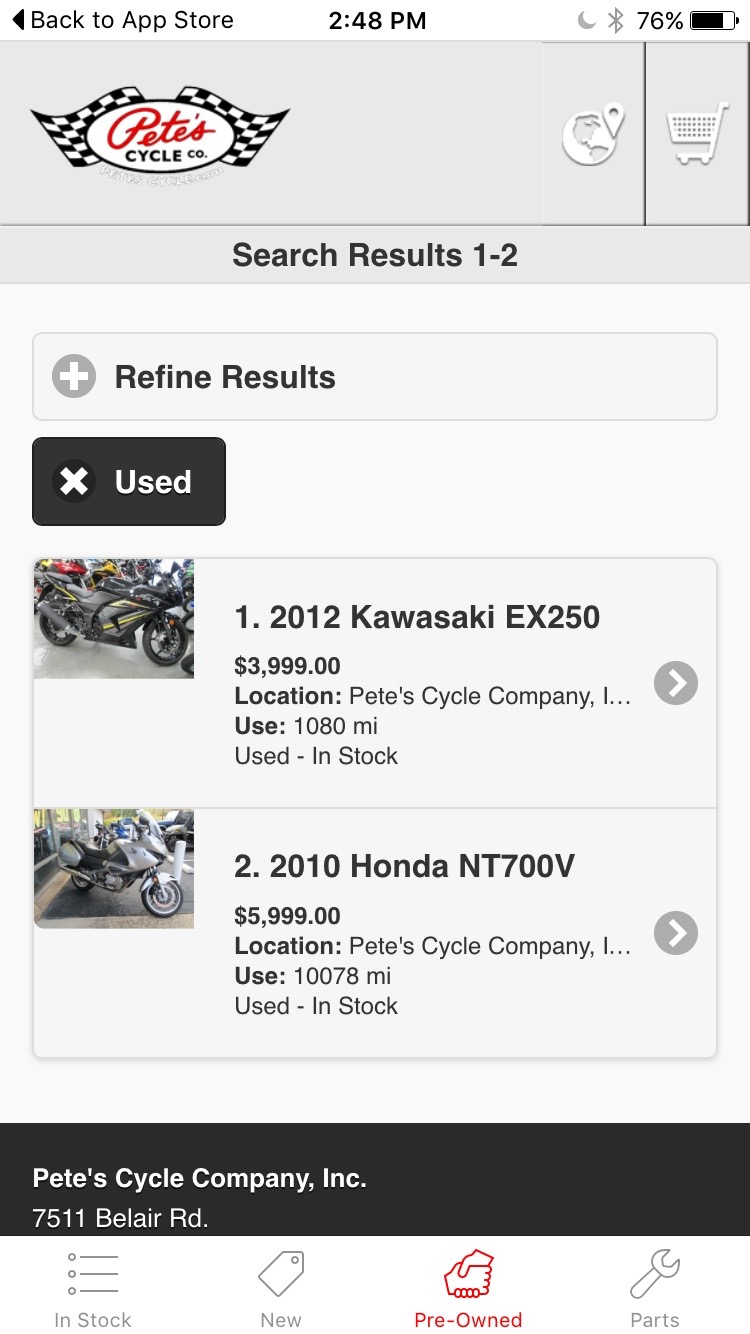
Task: Open Kawasaki EX250 details arrow
Action: (676, 683)
